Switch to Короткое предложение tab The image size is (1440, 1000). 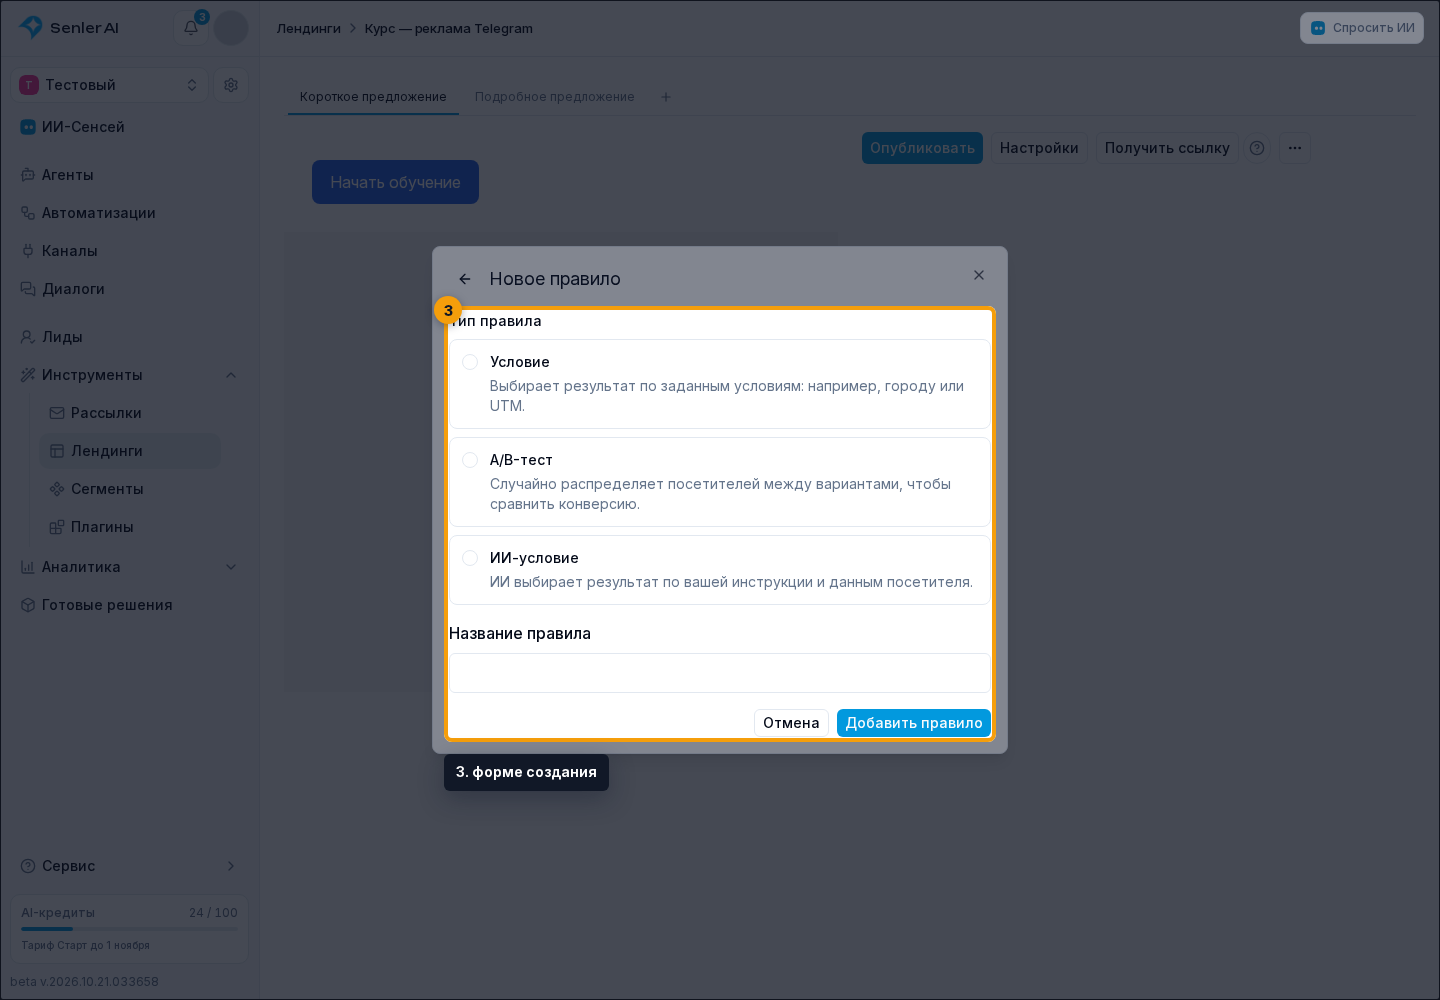pos(373,97)
